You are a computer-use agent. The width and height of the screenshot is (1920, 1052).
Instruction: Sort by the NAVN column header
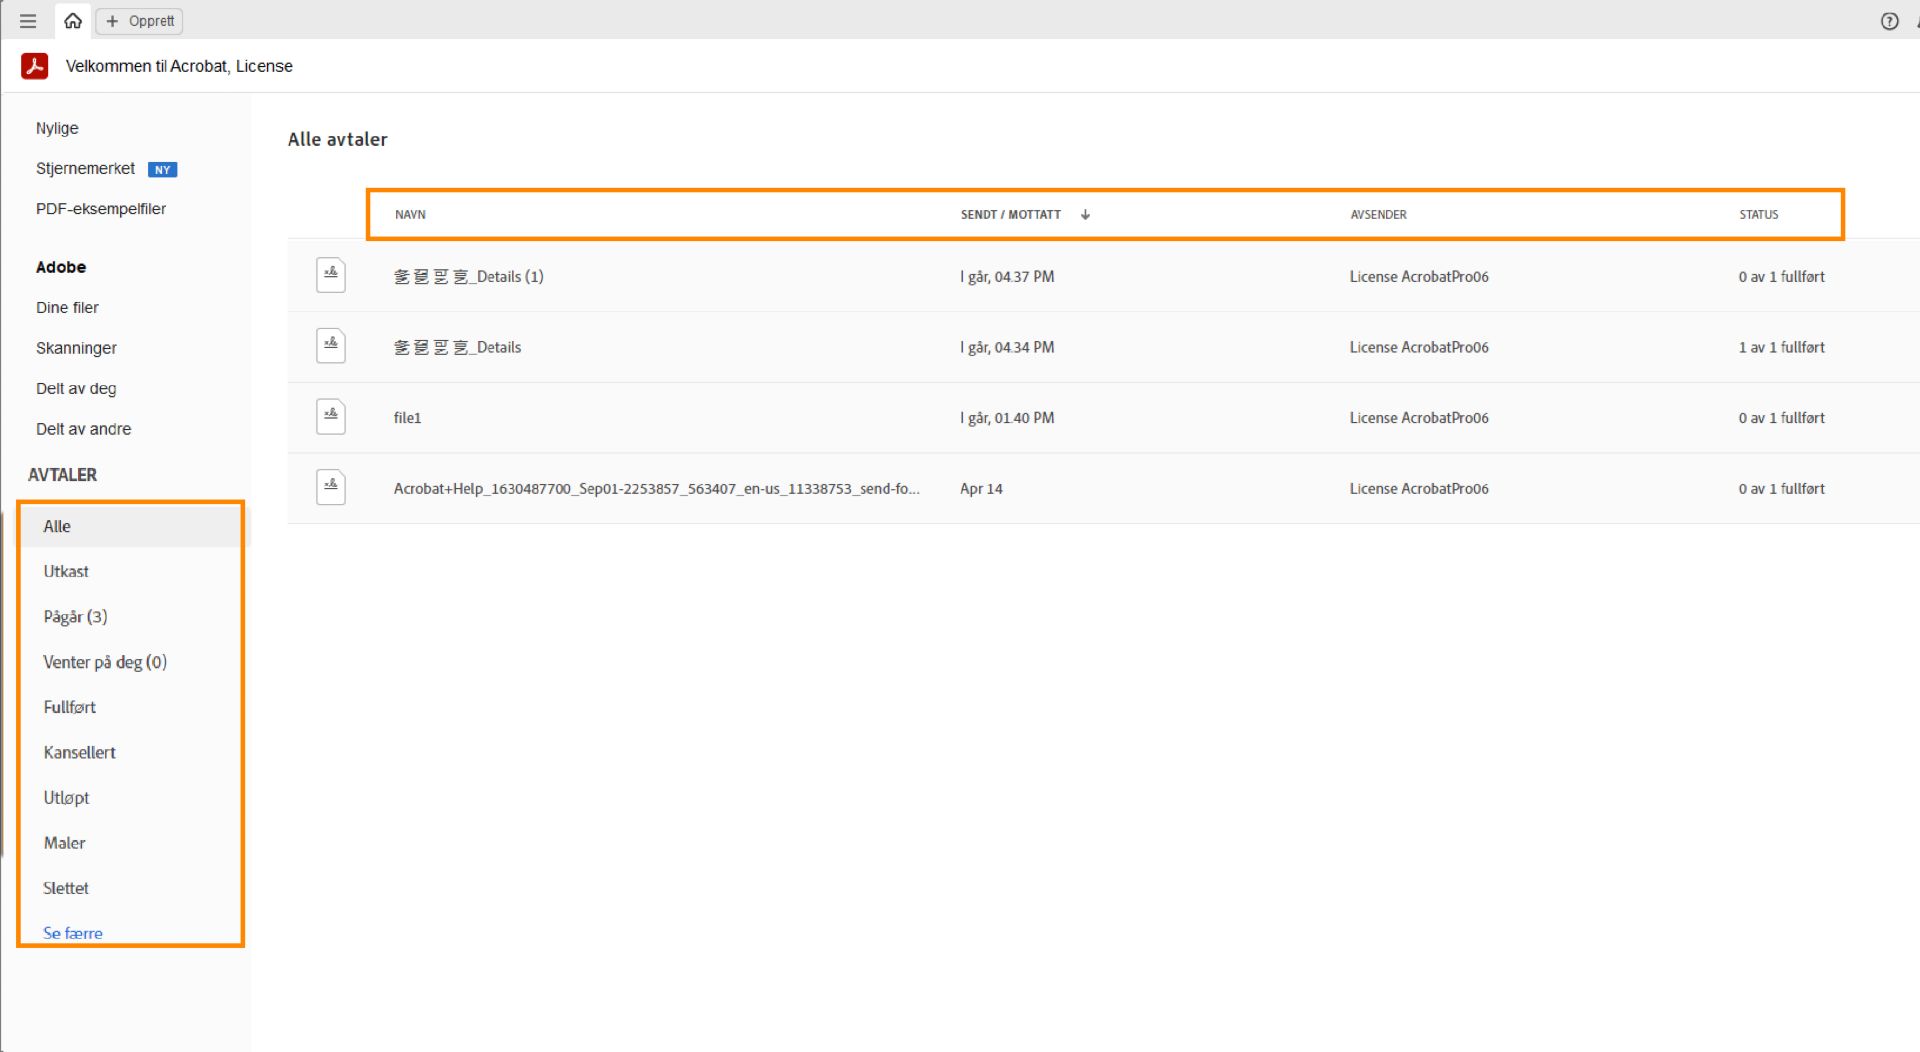[x=410, y=215]
